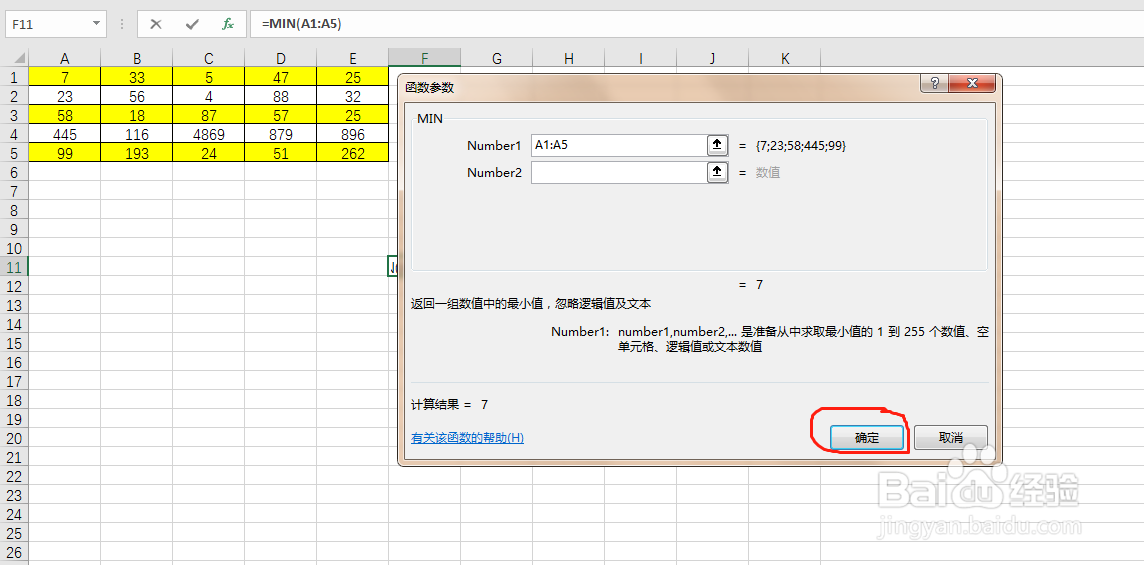Click the formula bar showing =MIN(A1:A5)
The height and width of the screenshot is (565, 1144).
[697, 24]
